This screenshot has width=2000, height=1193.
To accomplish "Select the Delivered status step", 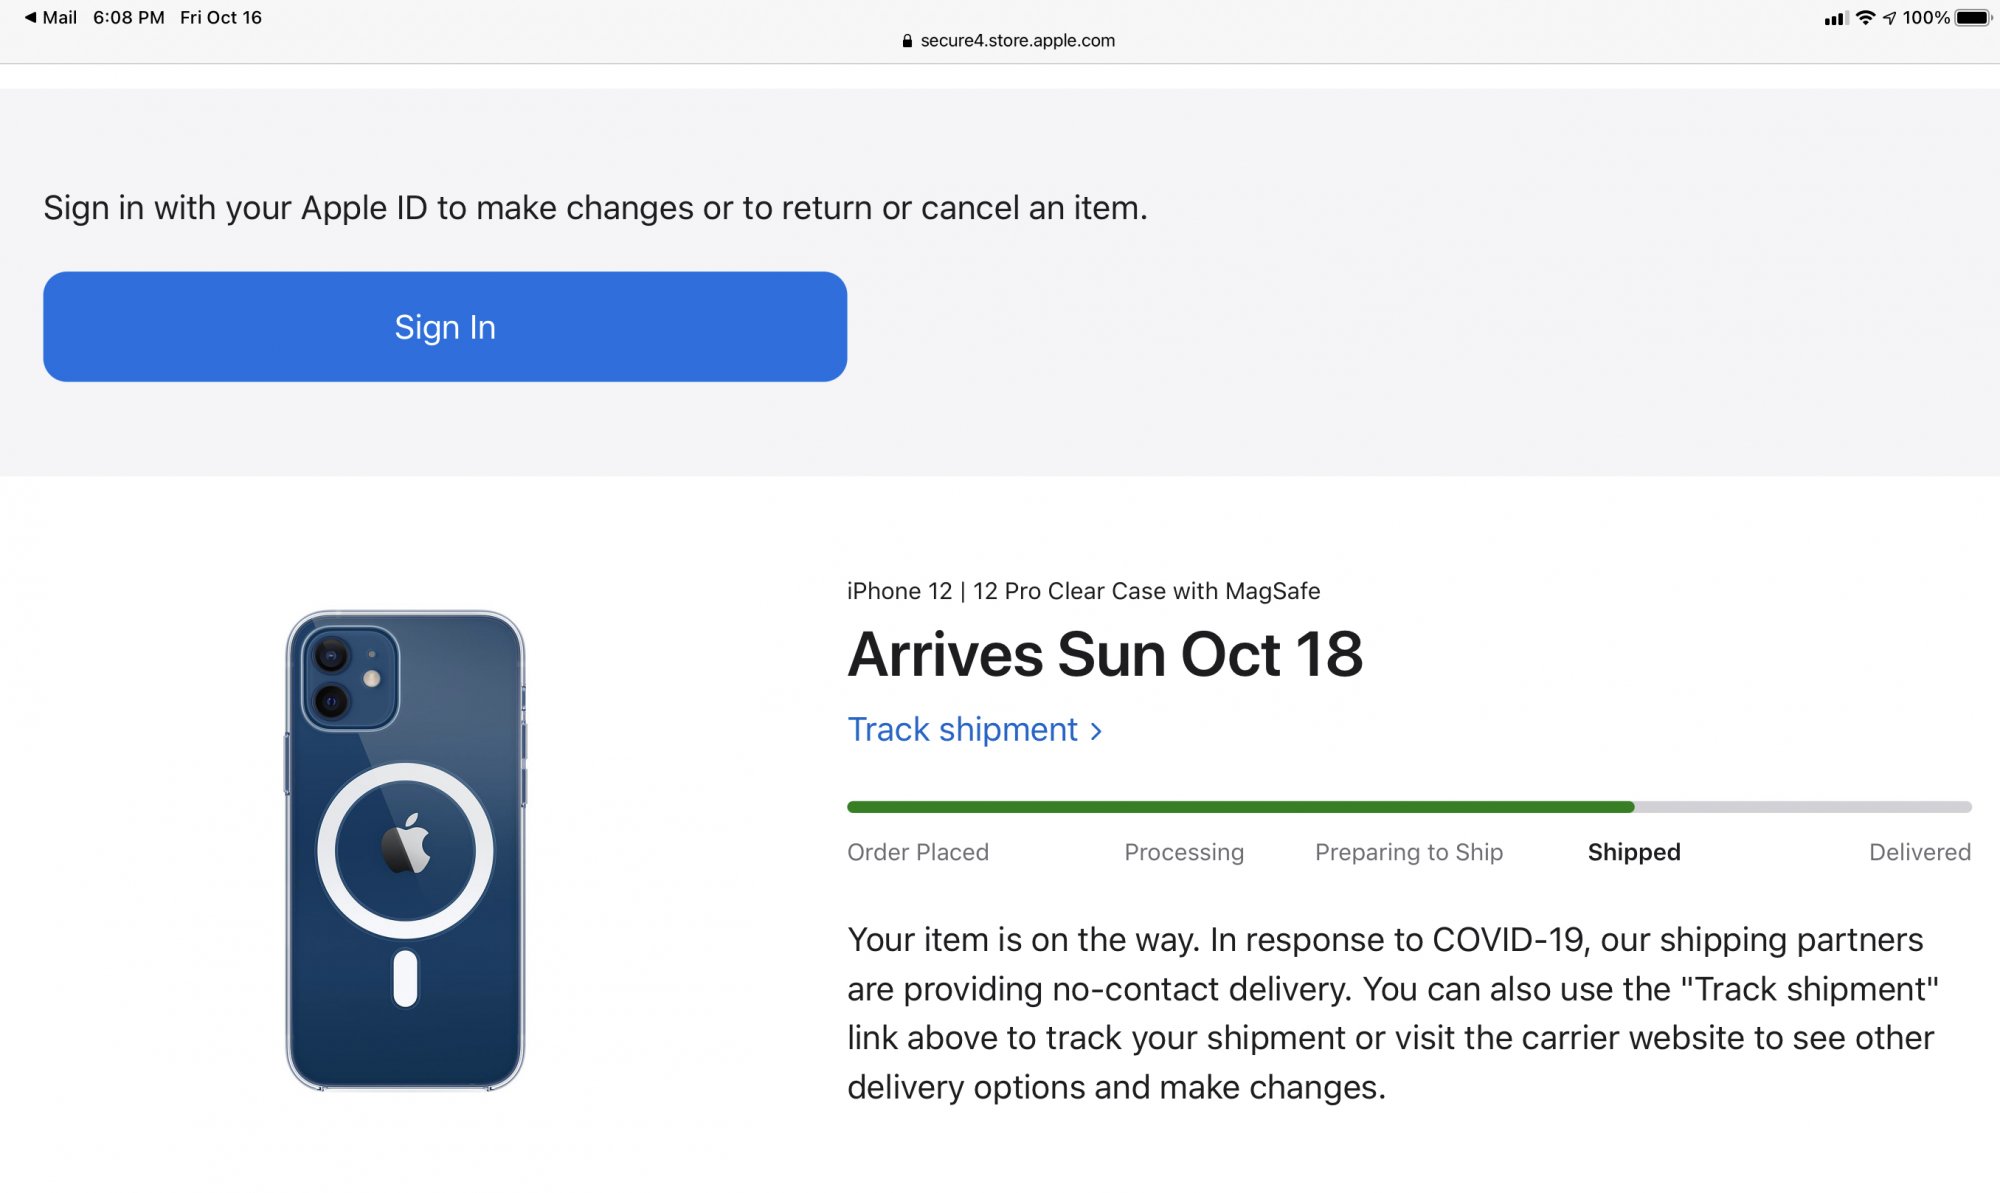I will click(x=1919, y=852).
